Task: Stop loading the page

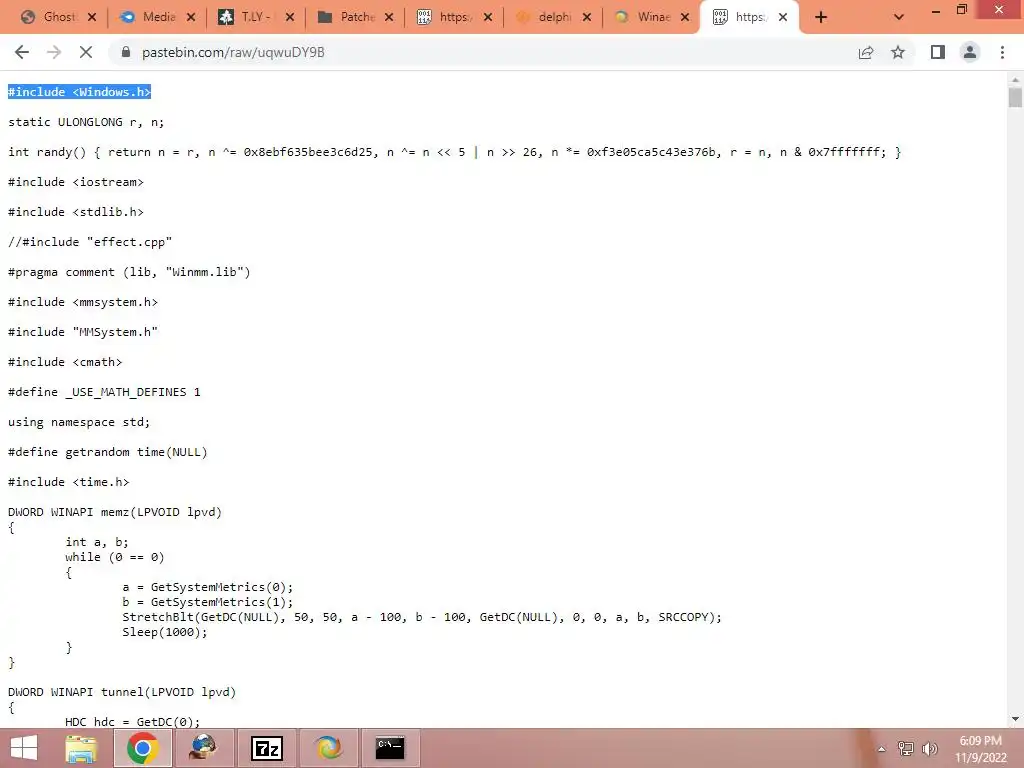Action: coord(86,52)
